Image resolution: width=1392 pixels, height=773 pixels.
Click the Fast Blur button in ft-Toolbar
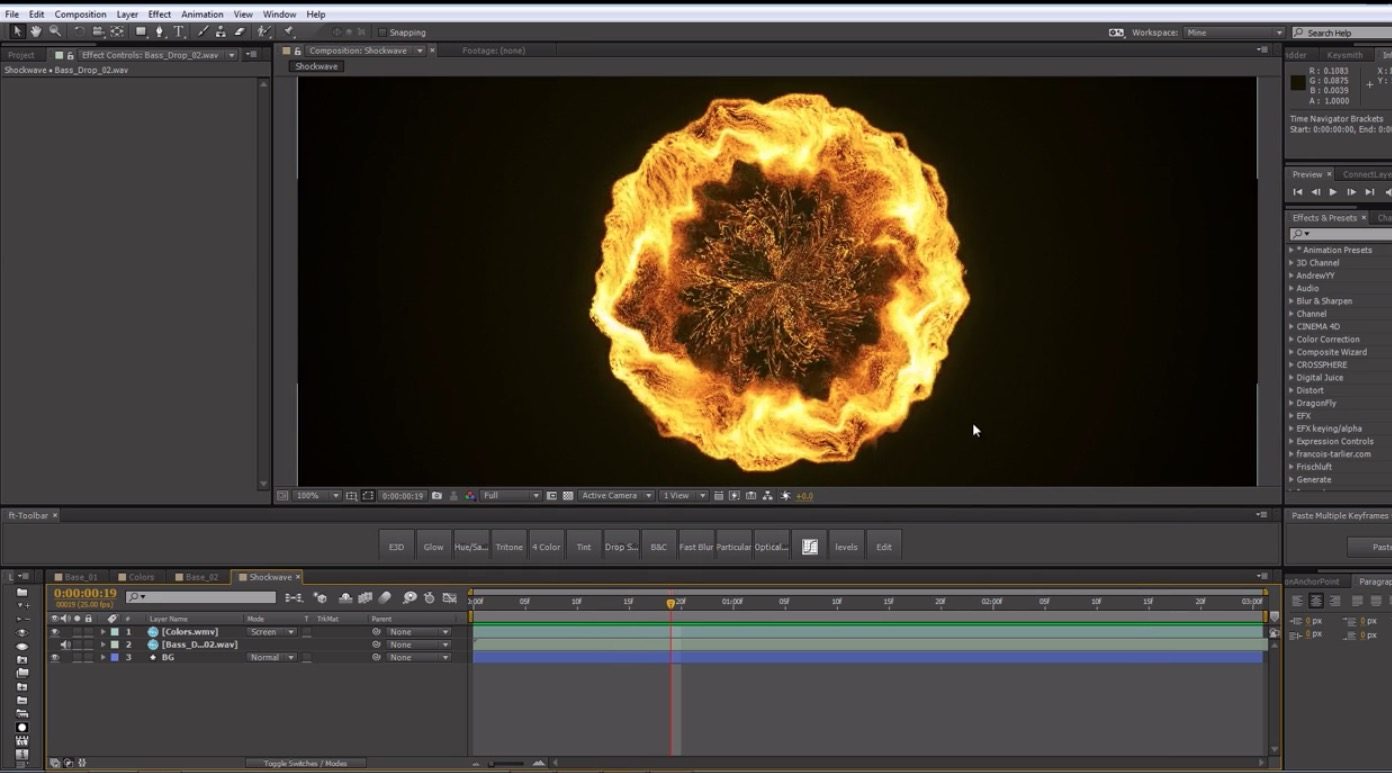coord(696,547)
